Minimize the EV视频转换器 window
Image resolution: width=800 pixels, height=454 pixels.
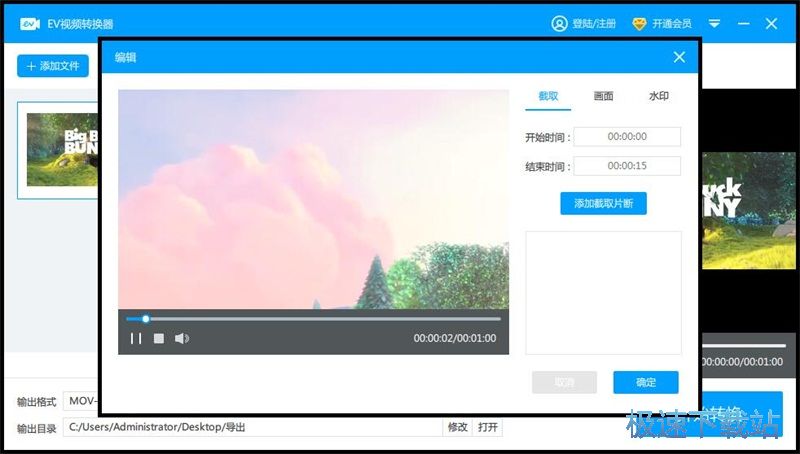[x=744, y=23]
